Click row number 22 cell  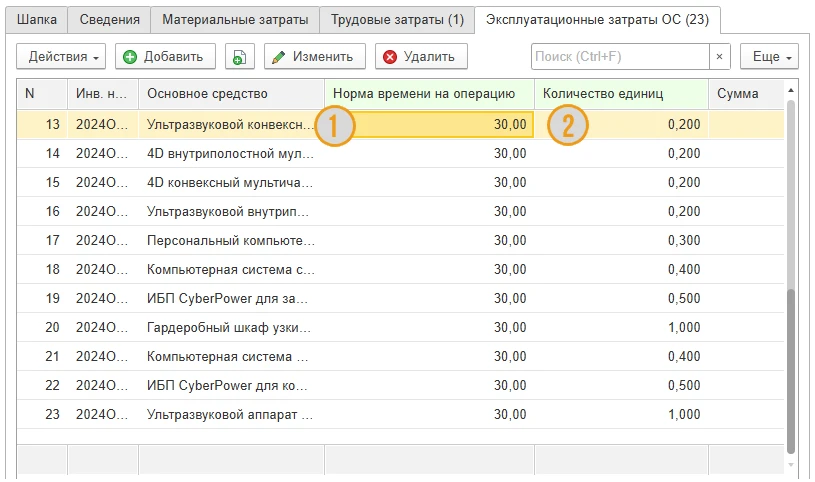[42, 386]
